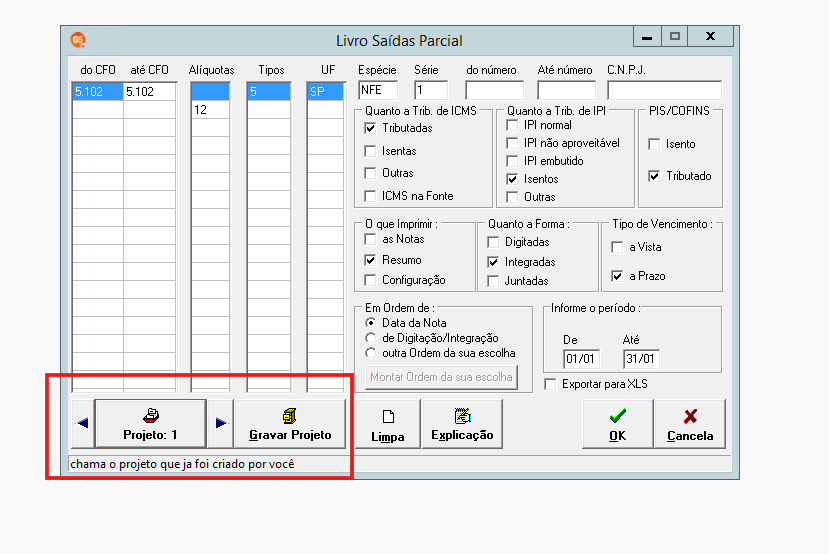Uncheck the Integradas checkbox

[x=493, y=262]
